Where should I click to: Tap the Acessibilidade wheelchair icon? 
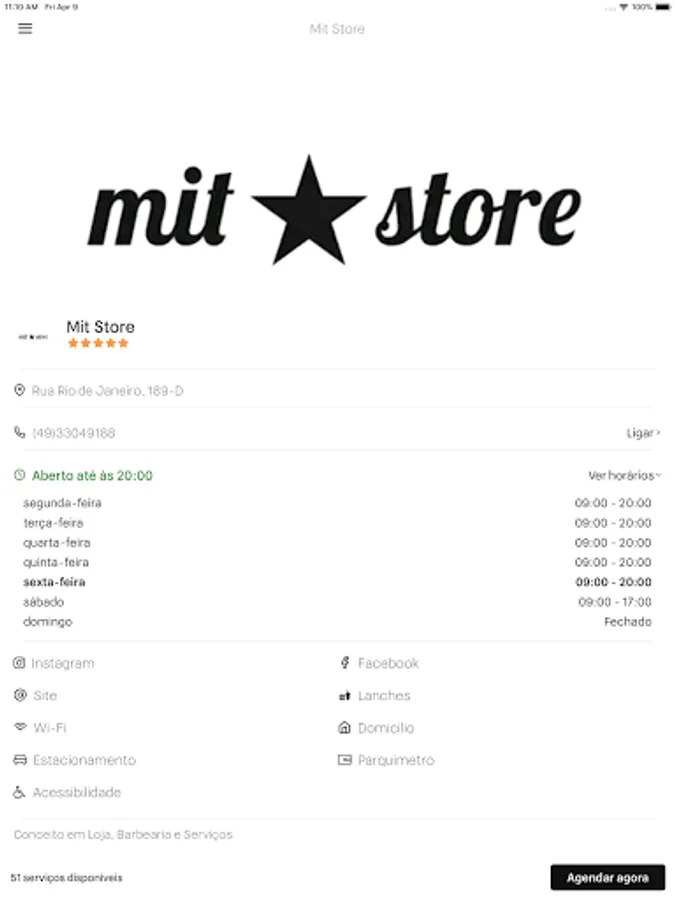19,792
